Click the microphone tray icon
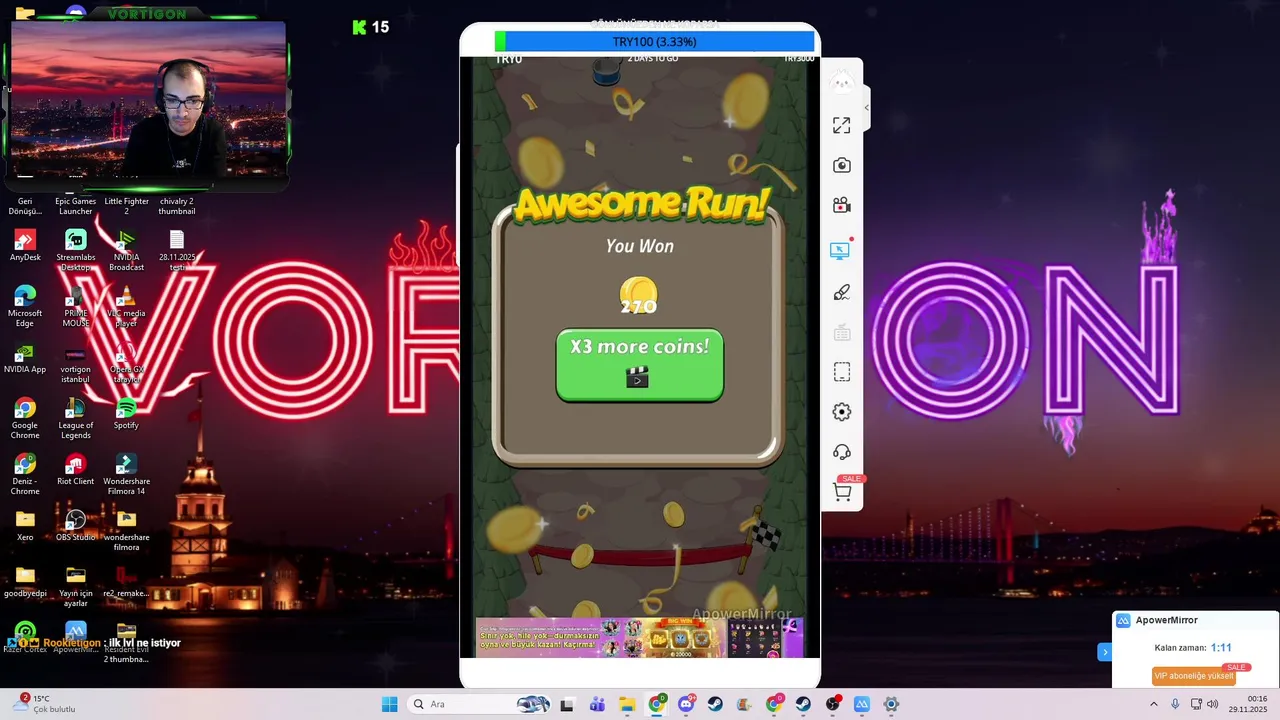This screenshot has width=1280, height=720. click(x=1175, y=704)
